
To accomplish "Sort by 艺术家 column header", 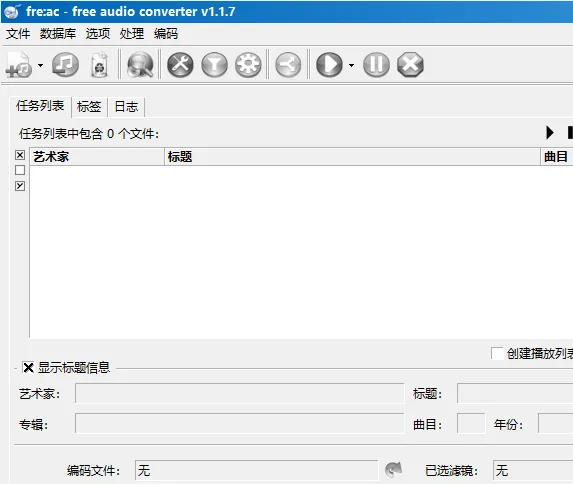I will [97, 157].
